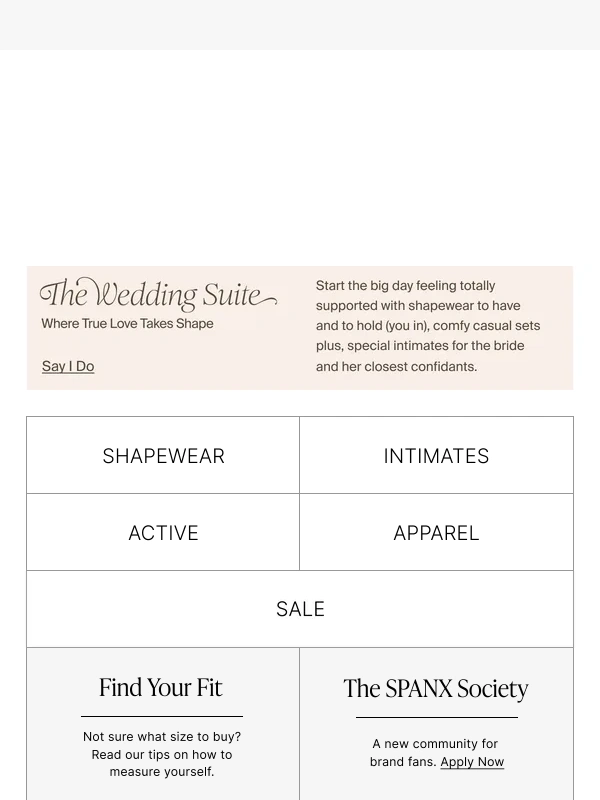
Task: Select the APPAREL category
Action: (436, 533)
